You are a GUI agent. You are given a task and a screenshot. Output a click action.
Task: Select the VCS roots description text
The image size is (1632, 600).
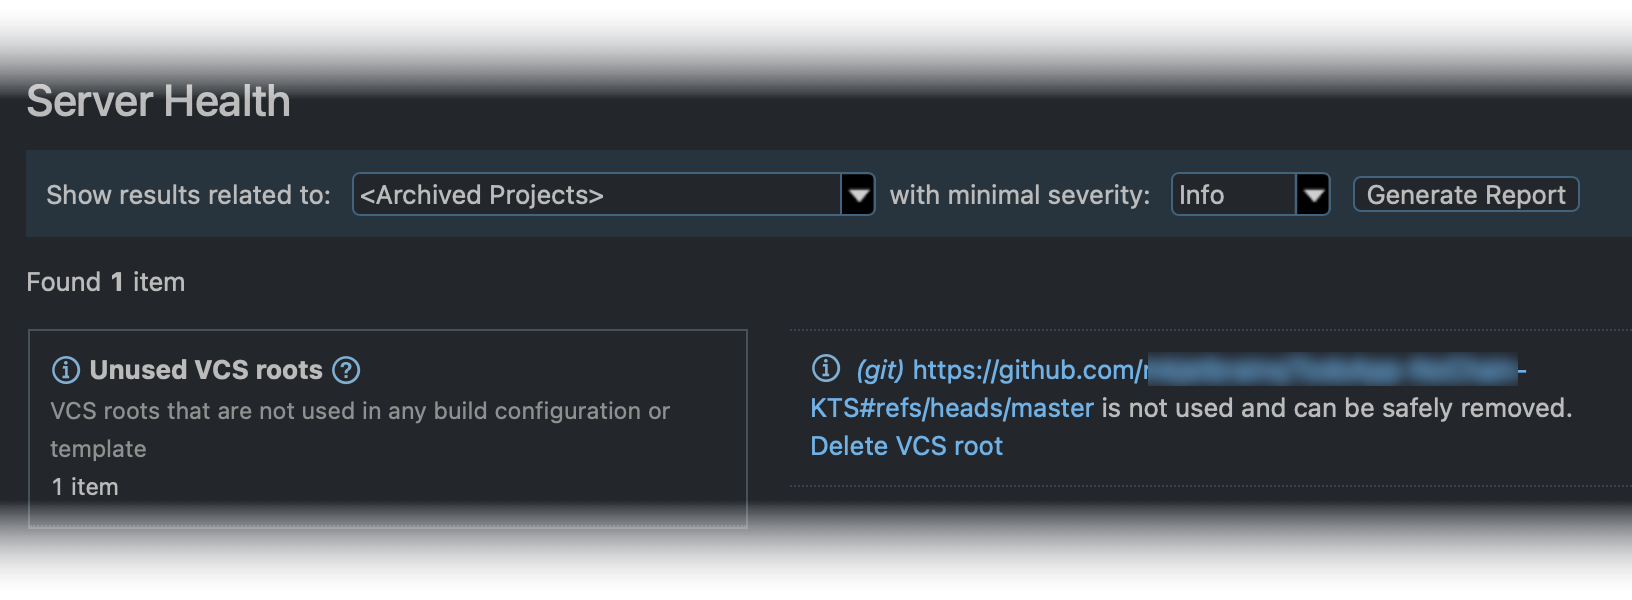[360, 410]
